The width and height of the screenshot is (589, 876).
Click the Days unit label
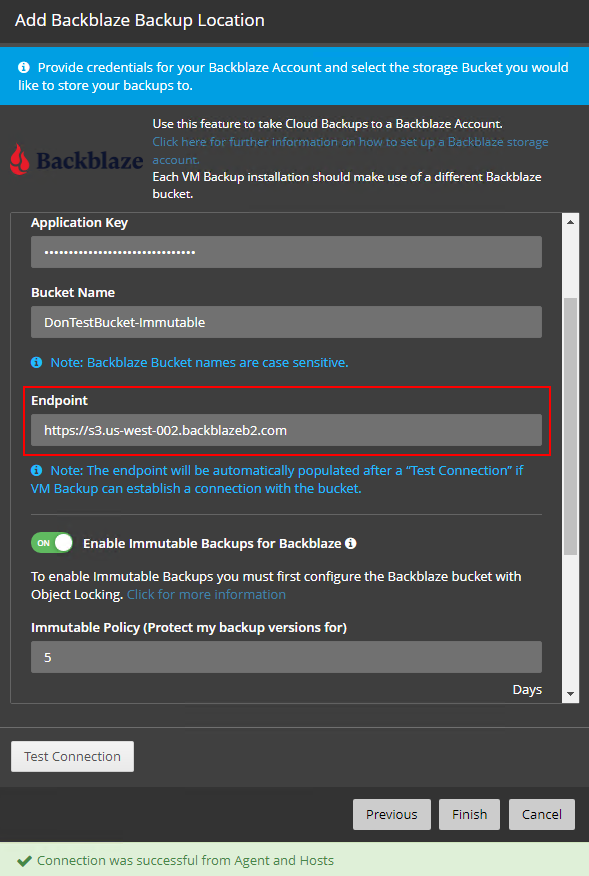[527, 689]
